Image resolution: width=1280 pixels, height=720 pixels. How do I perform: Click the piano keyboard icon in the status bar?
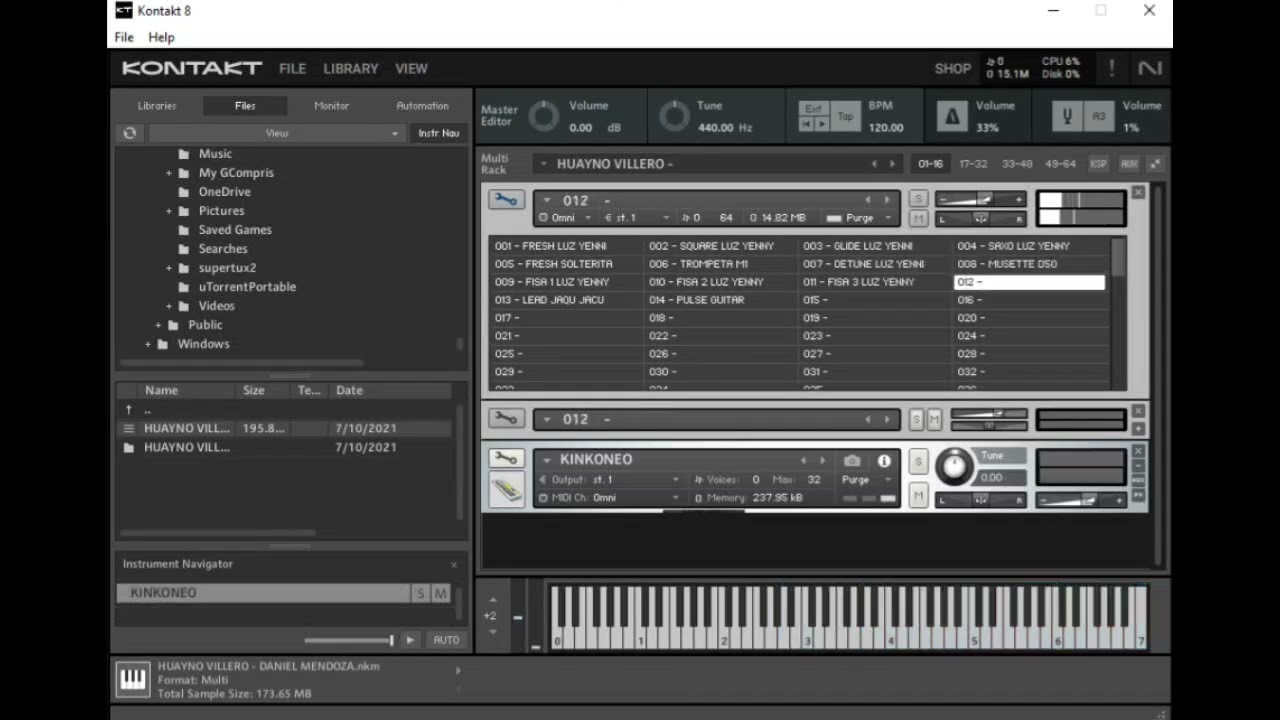point(133,680)
